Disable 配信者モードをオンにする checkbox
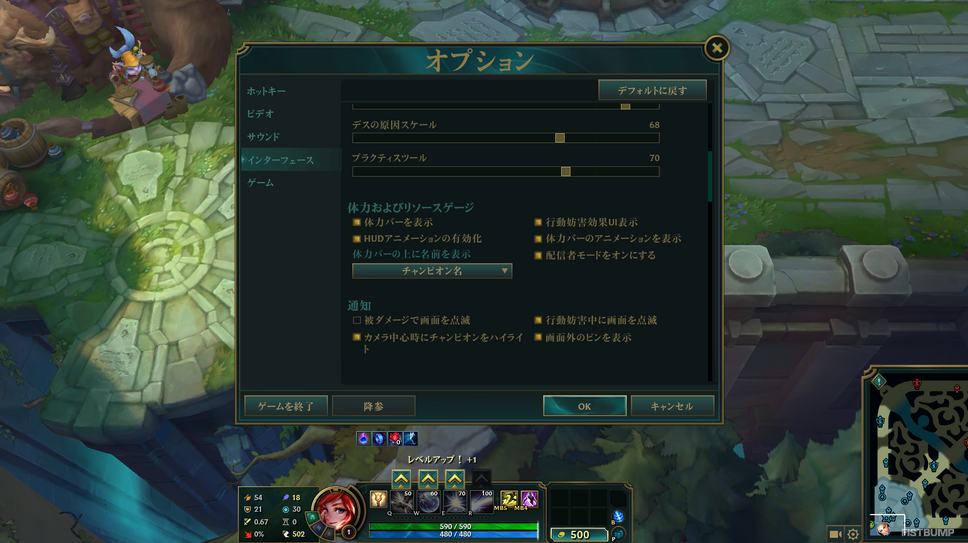The image size is (968, 543). tap(538, 255)
